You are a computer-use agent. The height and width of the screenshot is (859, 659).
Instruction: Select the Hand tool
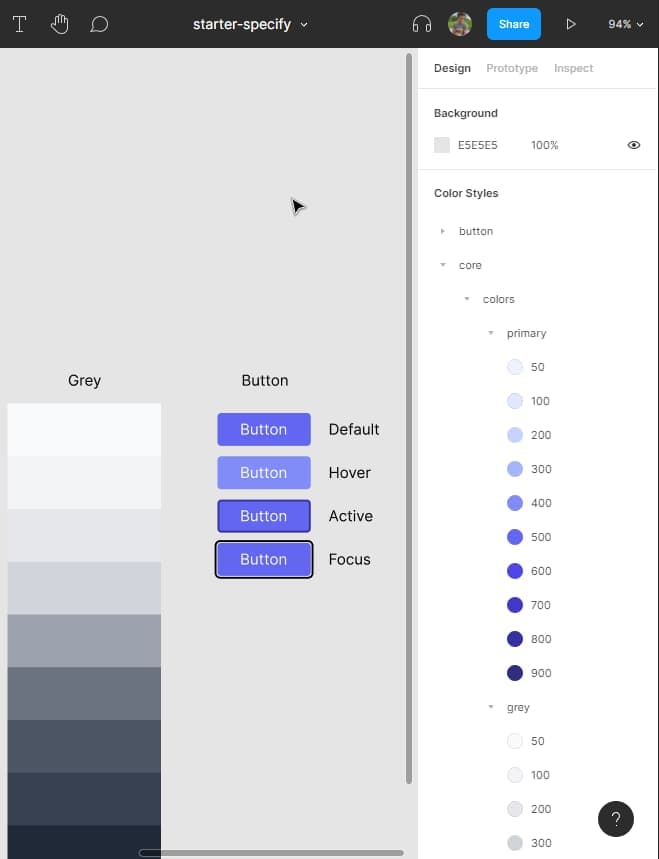click(x=59, y=24)
